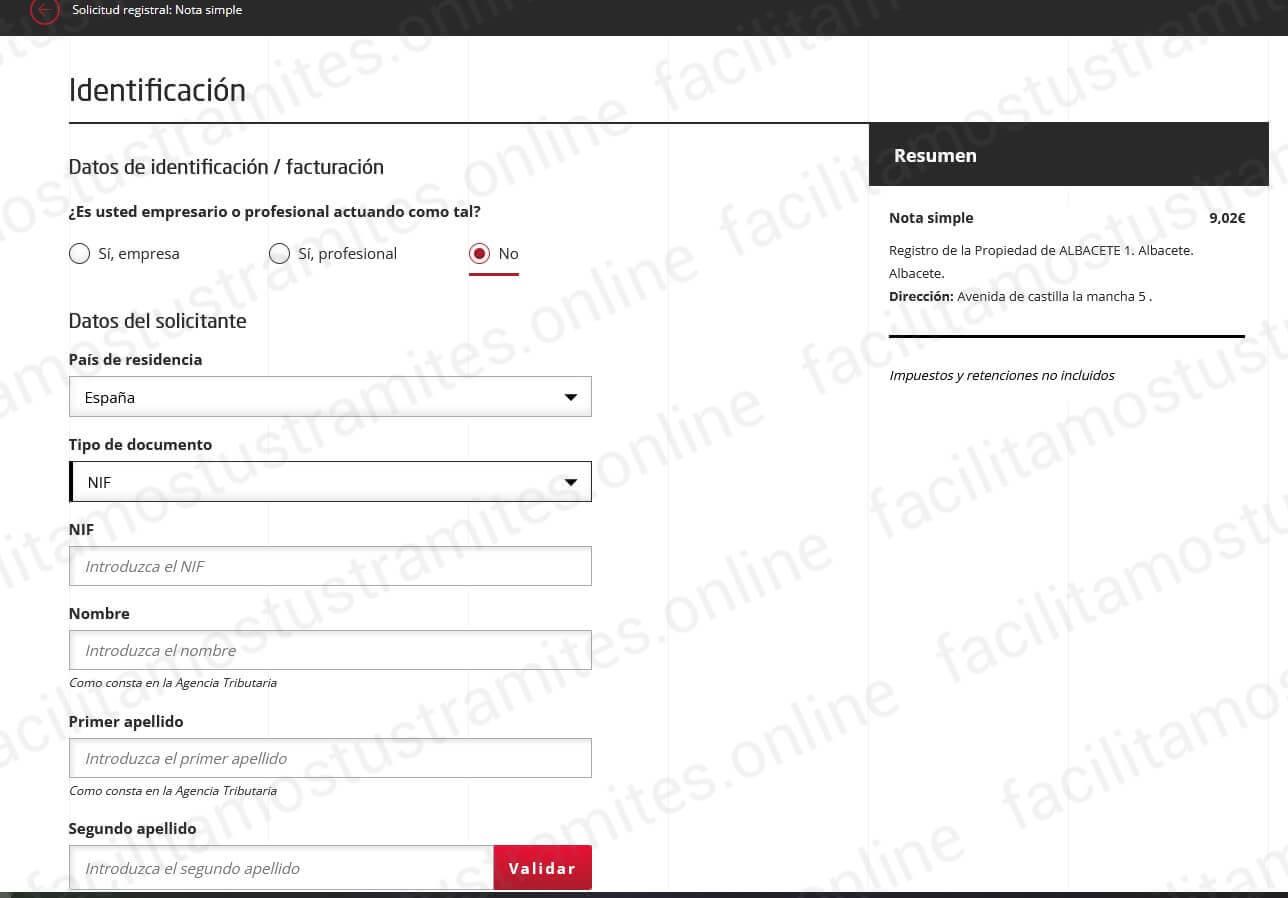The height and width of the screenshot is (898, 1288).
Task: Click the chevron on País de residencia selector
Action: (x=571, y=396)
